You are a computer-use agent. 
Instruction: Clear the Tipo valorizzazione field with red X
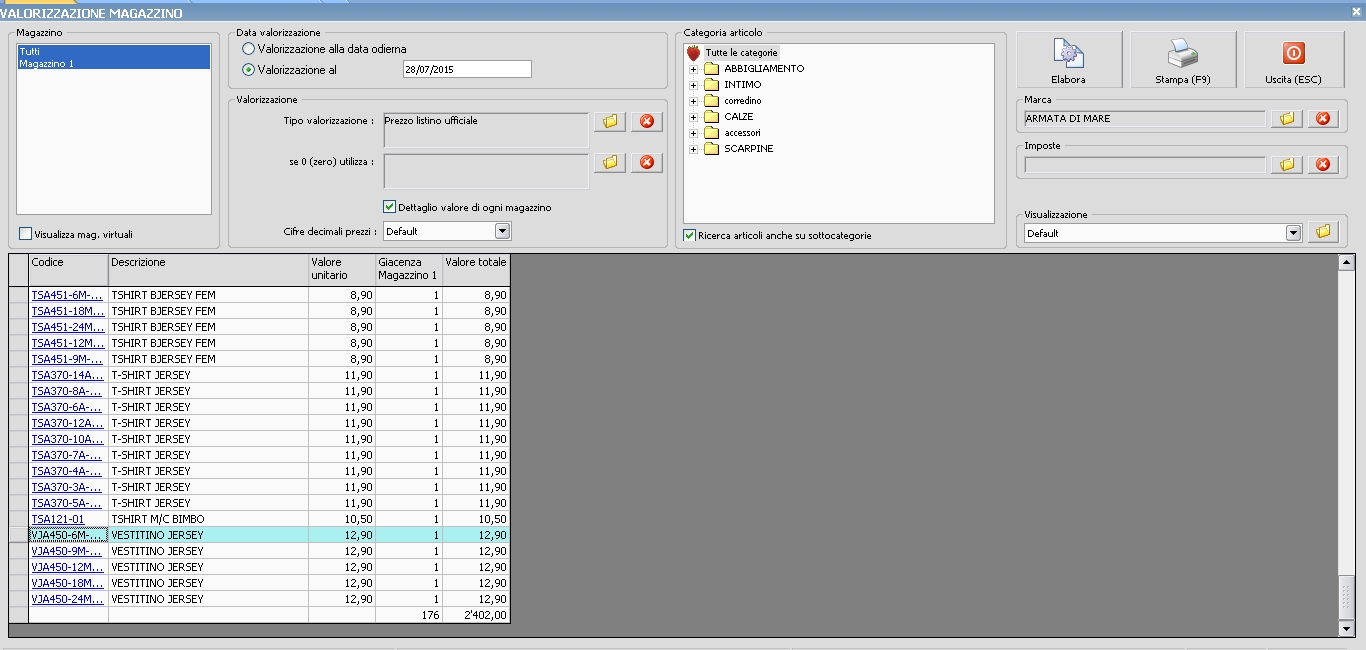646,121
